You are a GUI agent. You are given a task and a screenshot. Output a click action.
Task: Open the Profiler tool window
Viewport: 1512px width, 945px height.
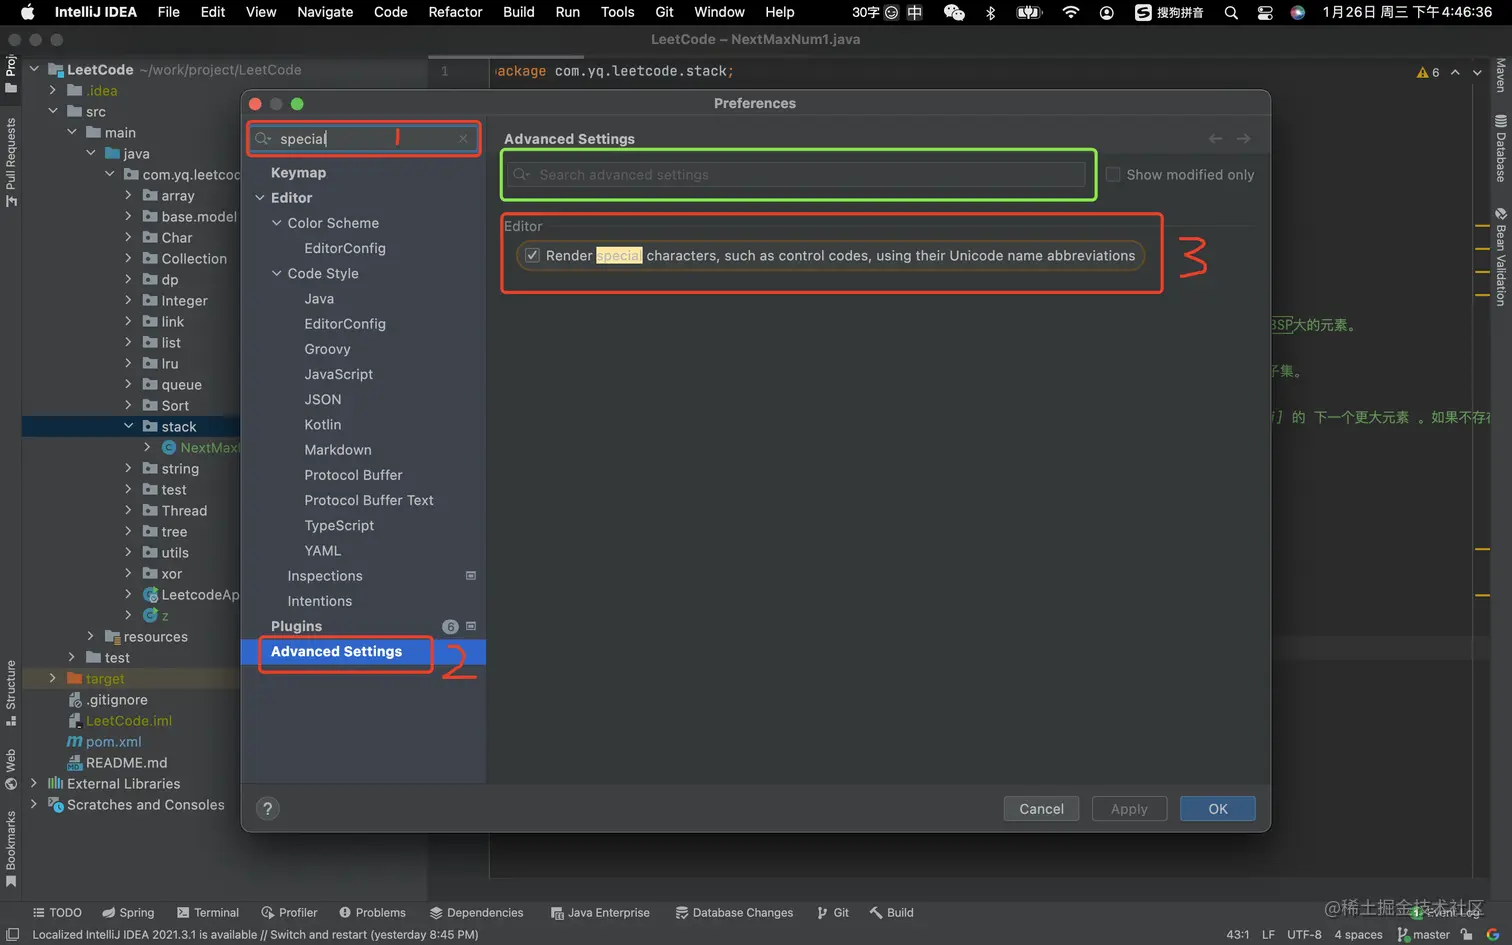(289, 912)
